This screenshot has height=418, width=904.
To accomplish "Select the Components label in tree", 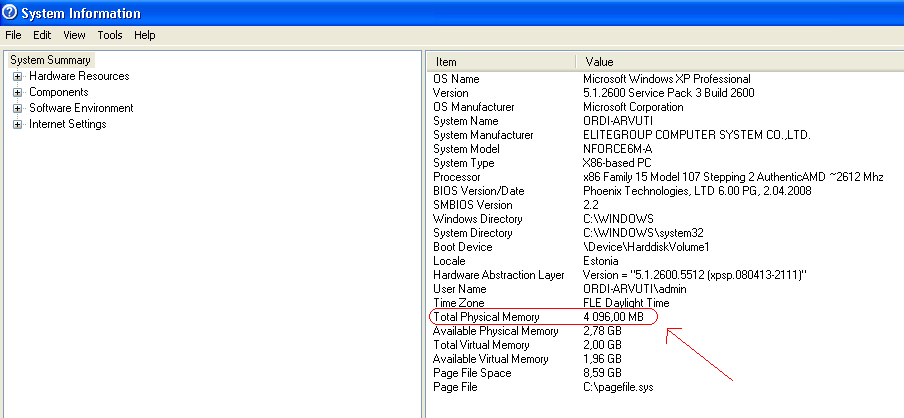I will 58,92.
